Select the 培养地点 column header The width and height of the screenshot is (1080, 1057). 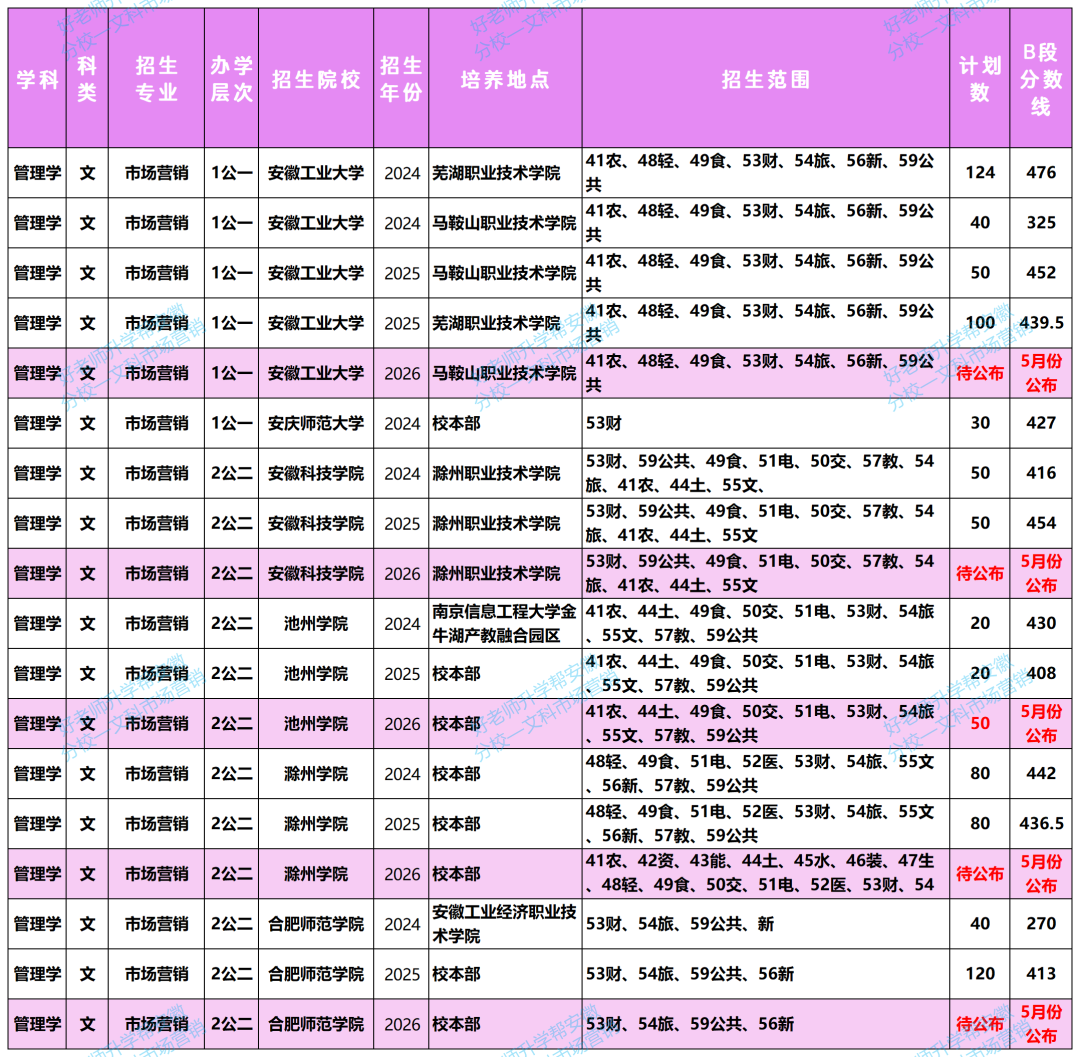click(x=505, y=79)
